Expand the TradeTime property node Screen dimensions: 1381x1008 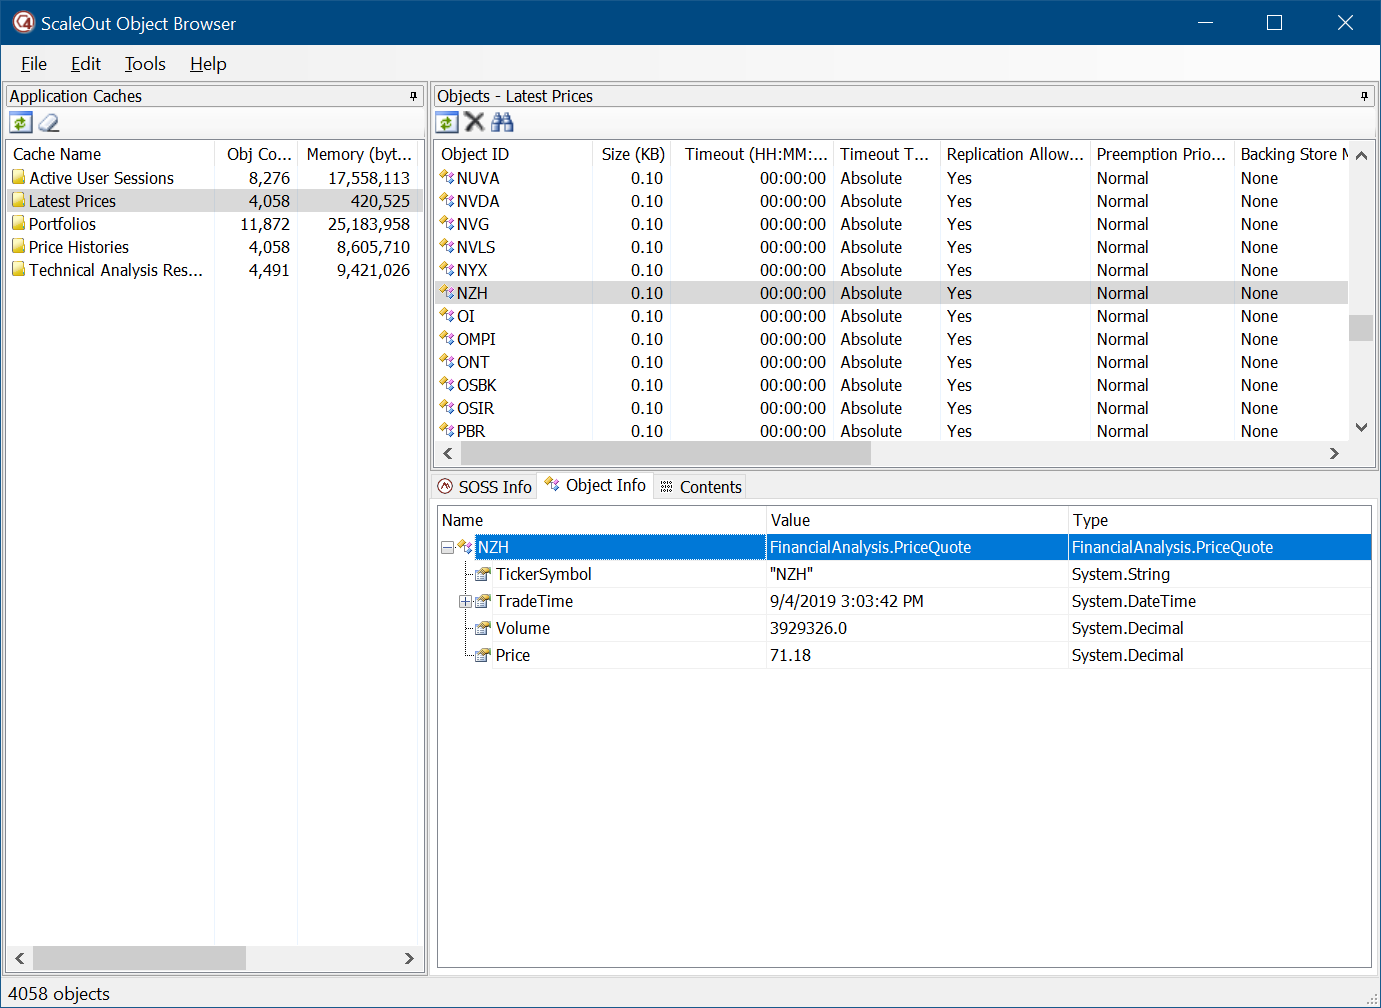pyautogui.click(x=465, y=601)
